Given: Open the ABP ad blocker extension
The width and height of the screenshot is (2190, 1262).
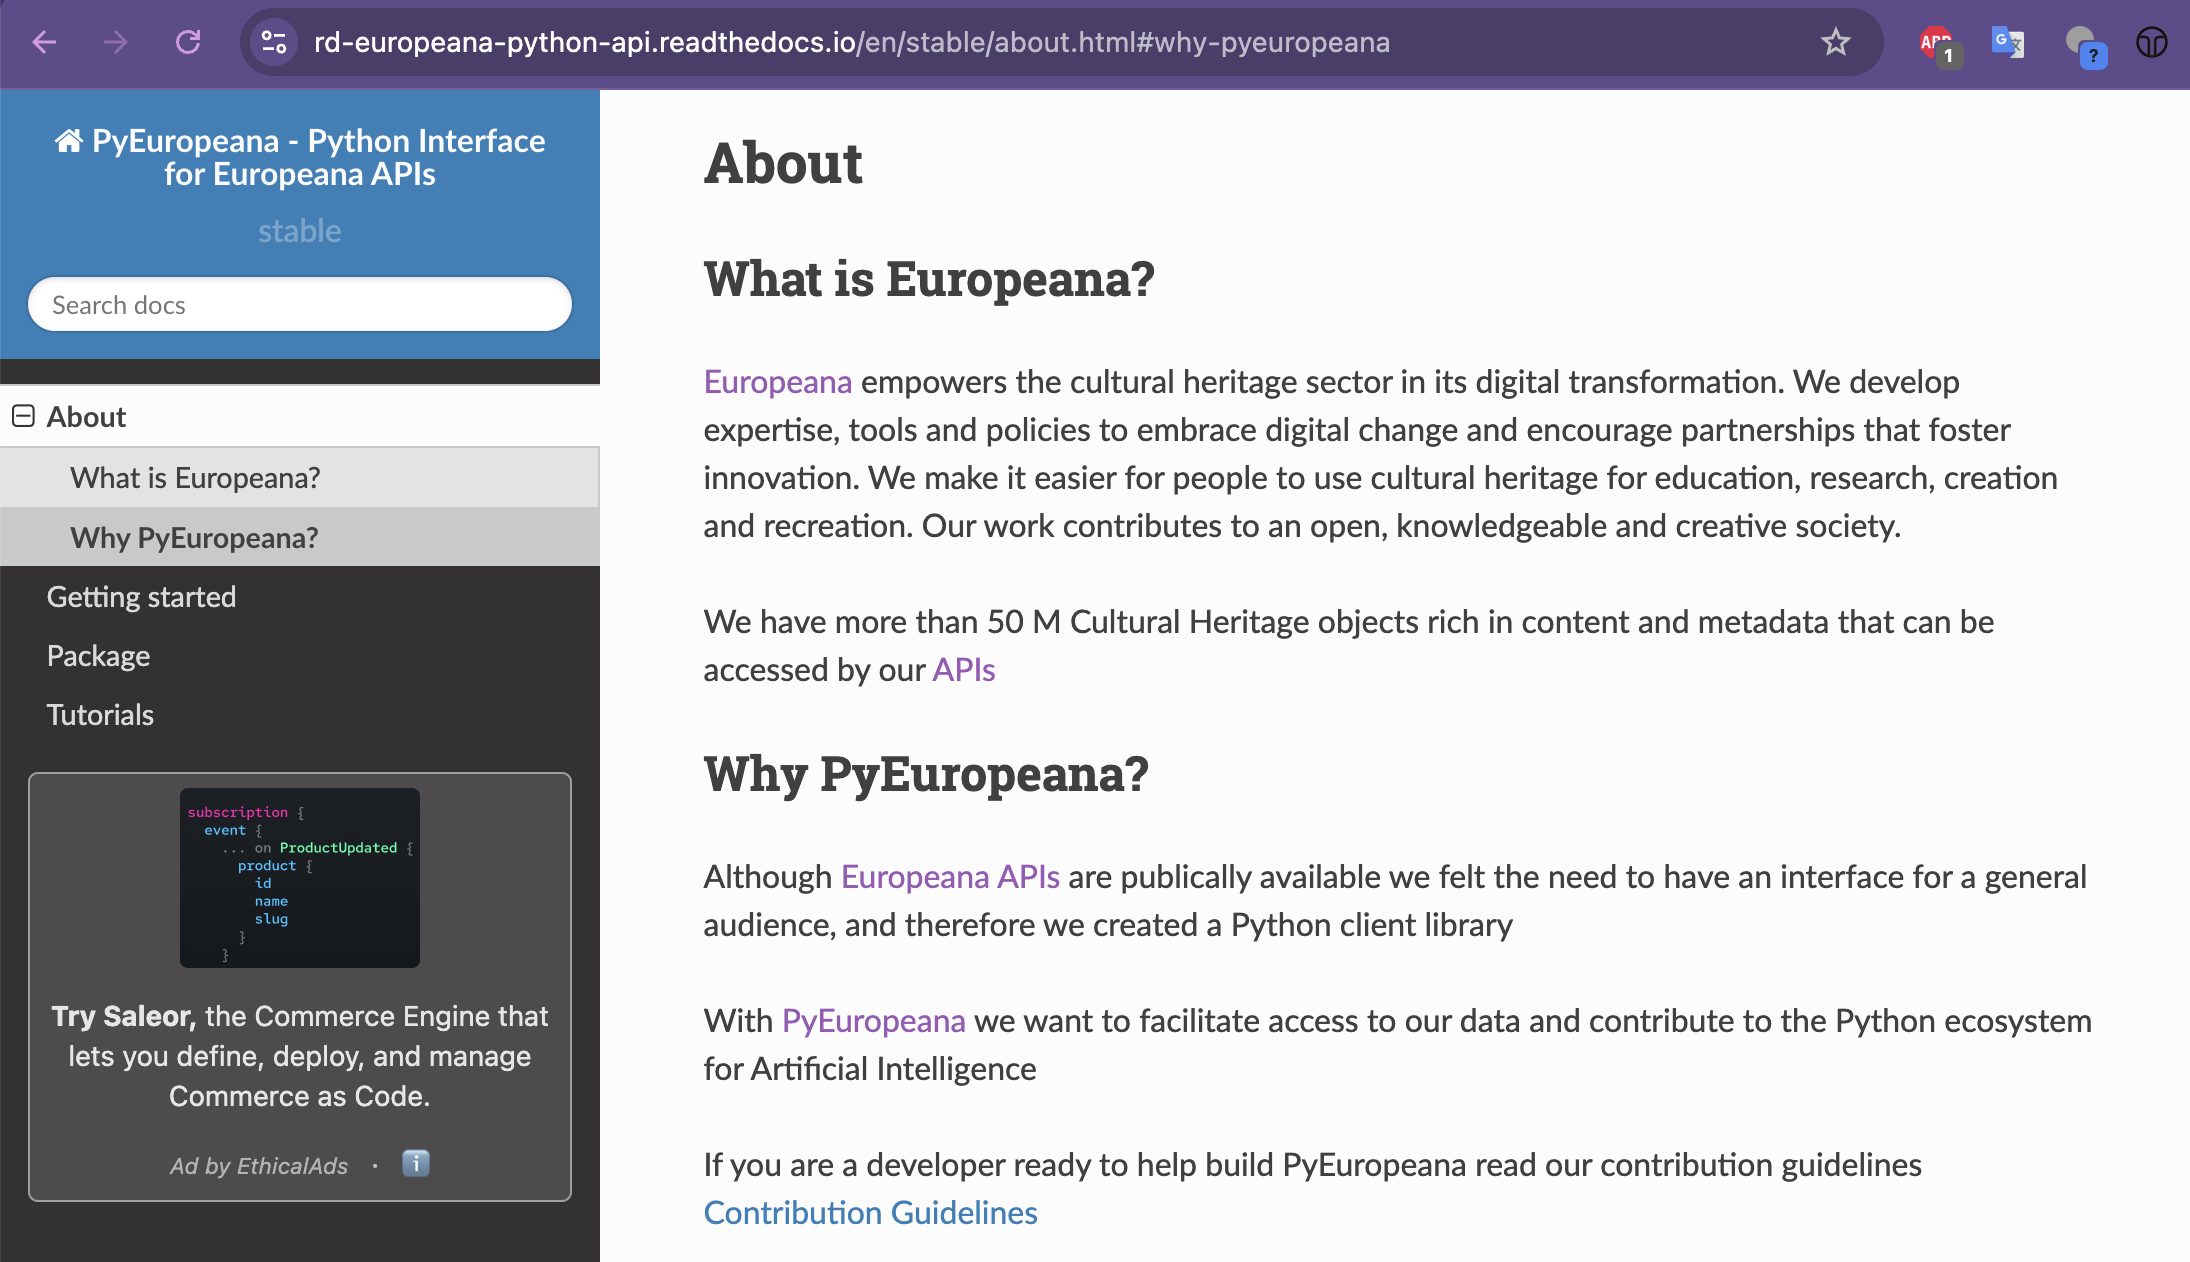Looking at the screenshot, I should point(1937,44).
